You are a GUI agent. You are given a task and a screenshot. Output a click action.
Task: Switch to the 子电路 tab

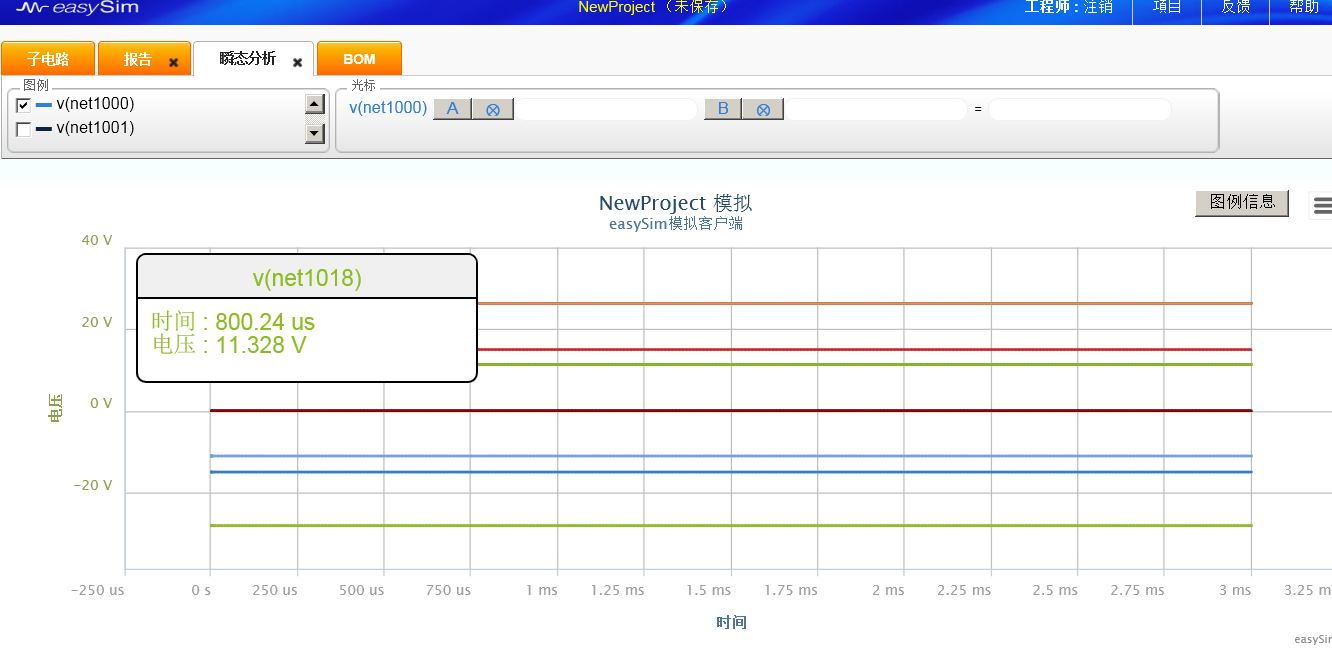point(48,59)
